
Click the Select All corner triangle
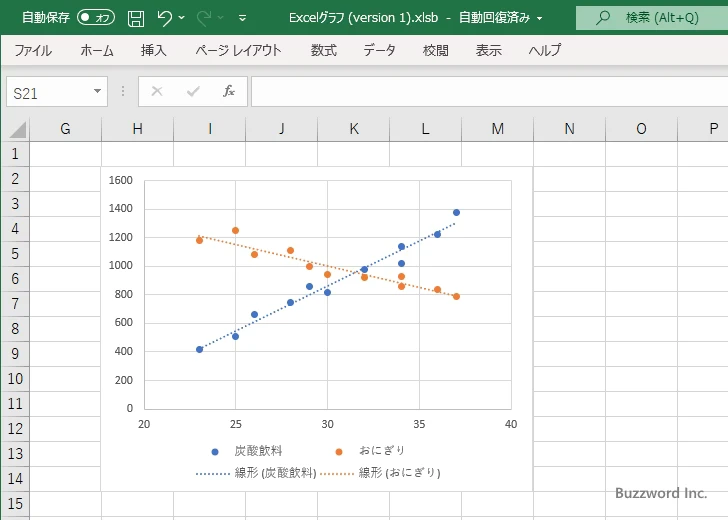click(x=17, y=130)
